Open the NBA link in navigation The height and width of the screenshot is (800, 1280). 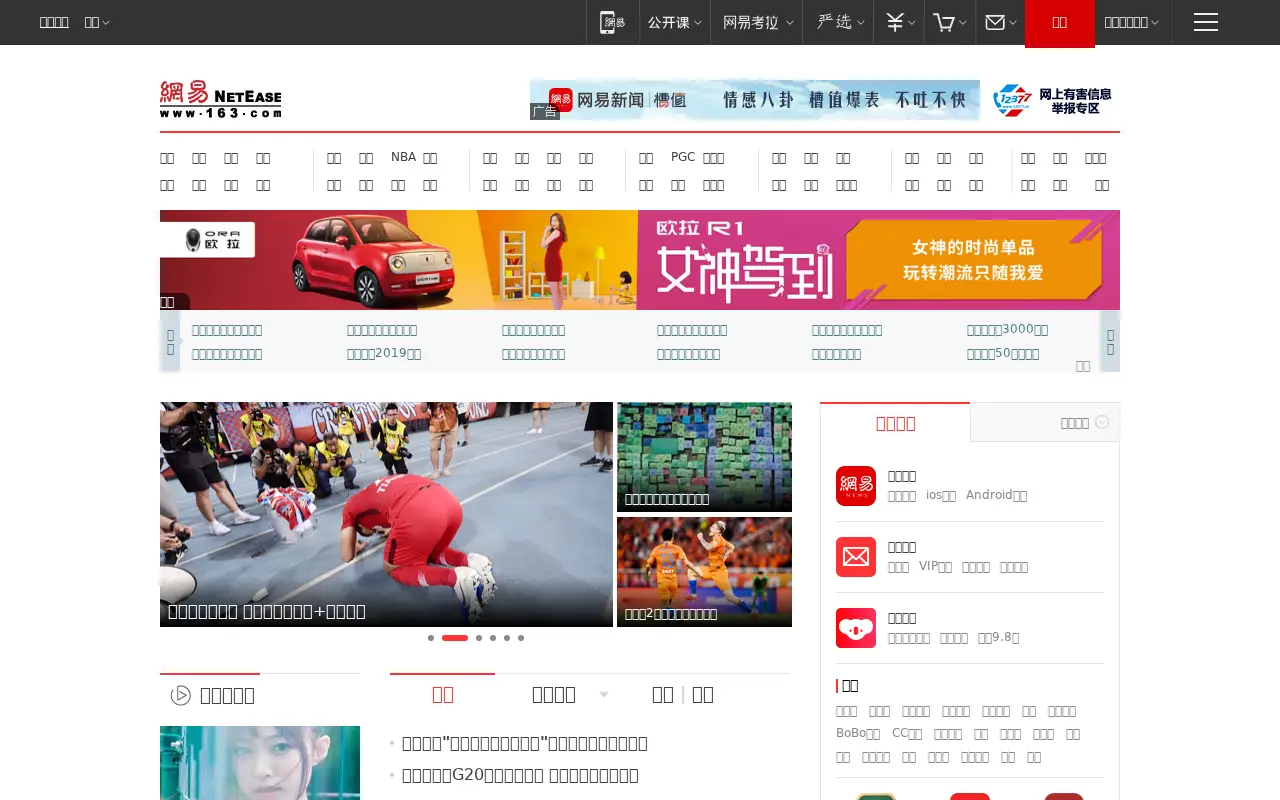(403, 157)
